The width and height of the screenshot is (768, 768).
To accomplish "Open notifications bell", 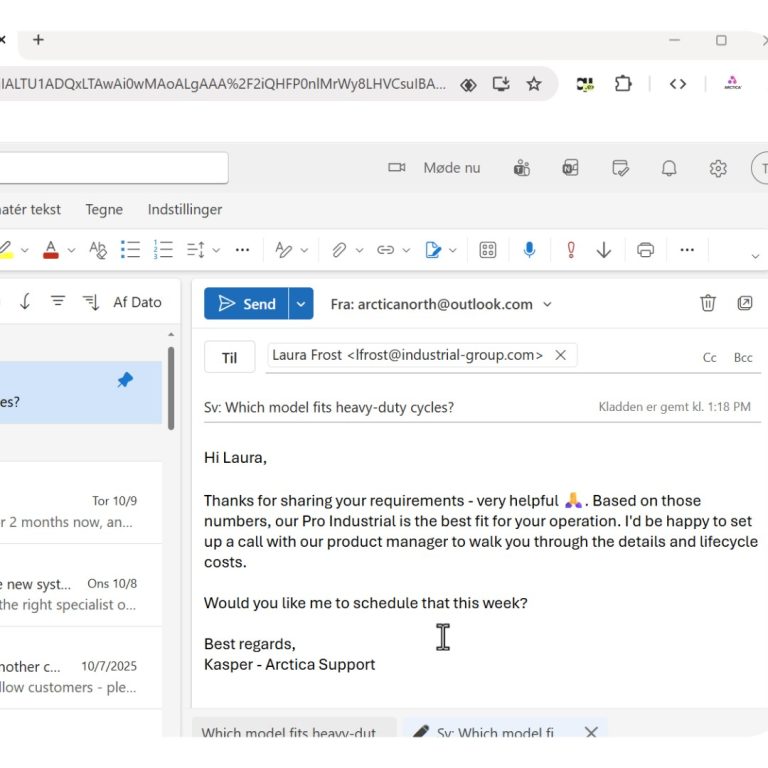I will point(670,168).
